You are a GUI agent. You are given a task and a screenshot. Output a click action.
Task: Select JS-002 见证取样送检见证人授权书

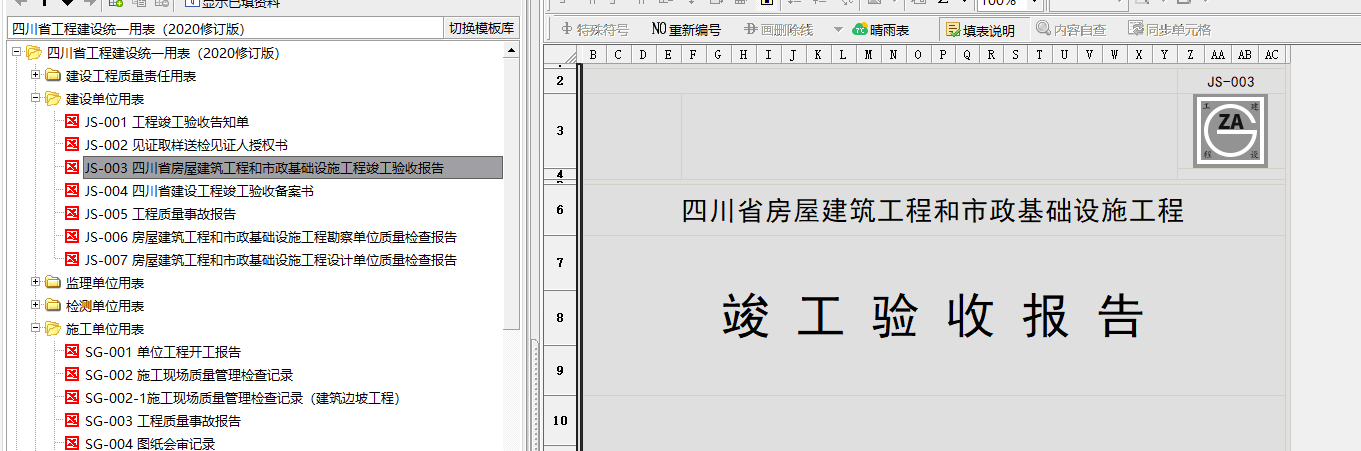[186, 145]
